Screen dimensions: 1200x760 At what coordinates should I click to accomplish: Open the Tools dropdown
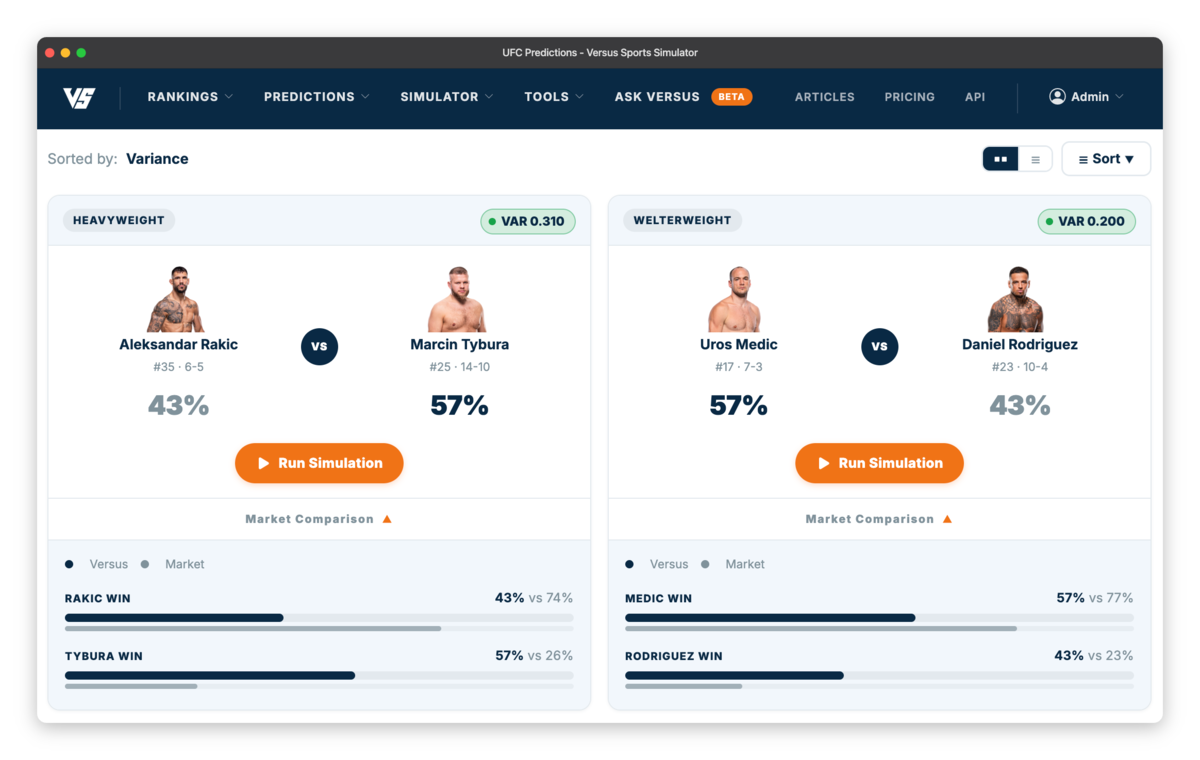(554, 97)
